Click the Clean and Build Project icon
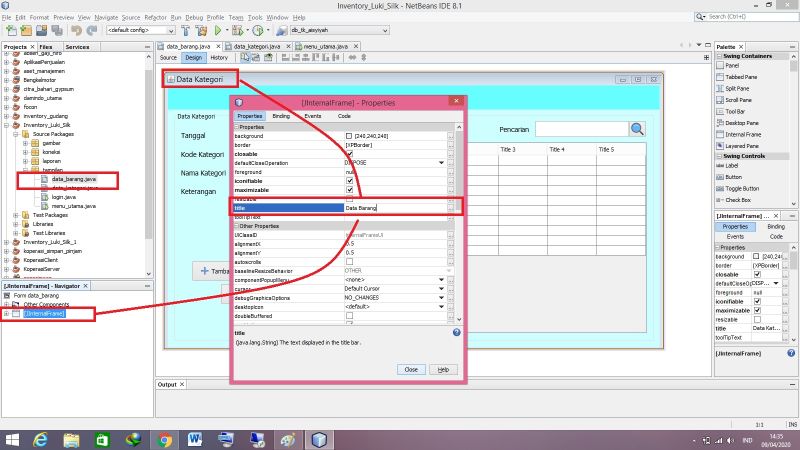 click(202, 31)
